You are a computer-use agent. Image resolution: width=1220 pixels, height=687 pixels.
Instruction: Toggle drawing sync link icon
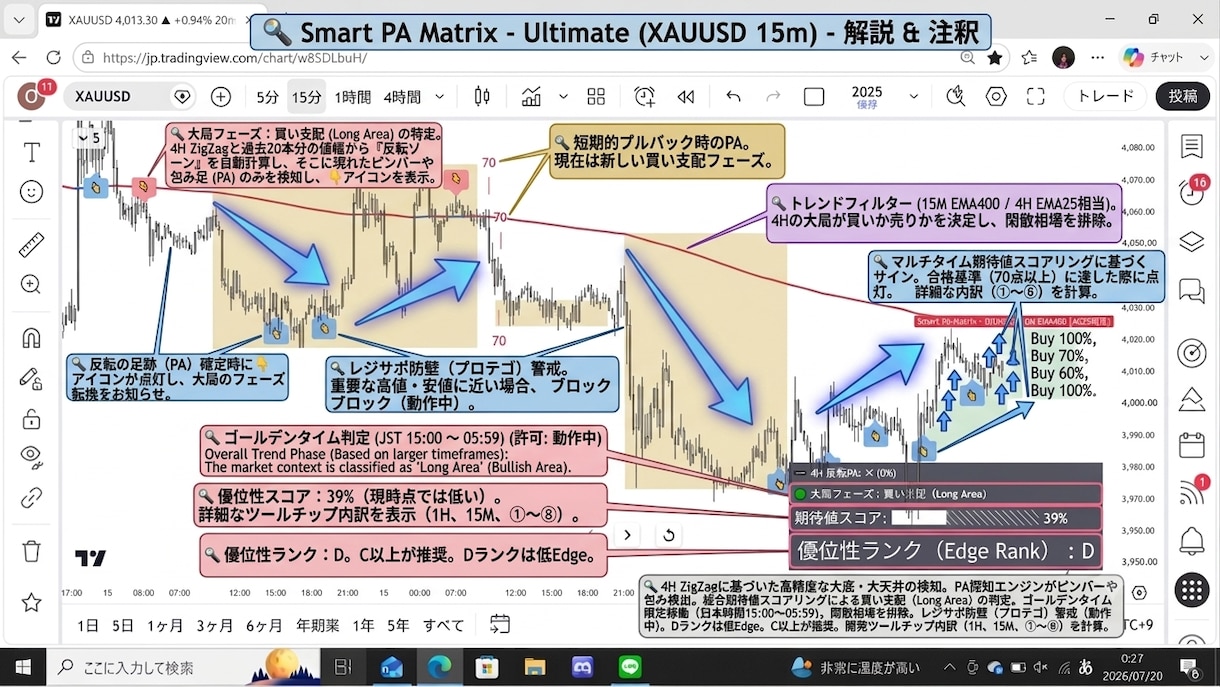[x=32, y=497]
